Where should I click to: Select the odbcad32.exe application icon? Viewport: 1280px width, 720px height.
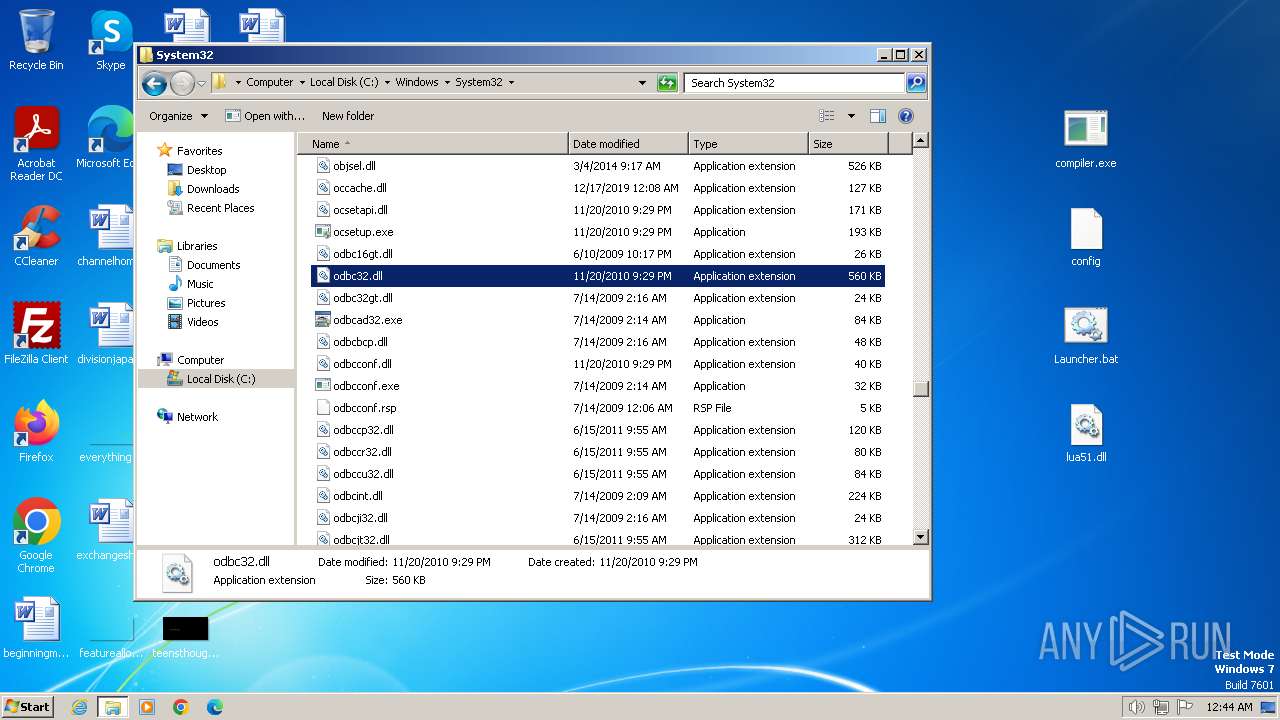click(323, 320)
